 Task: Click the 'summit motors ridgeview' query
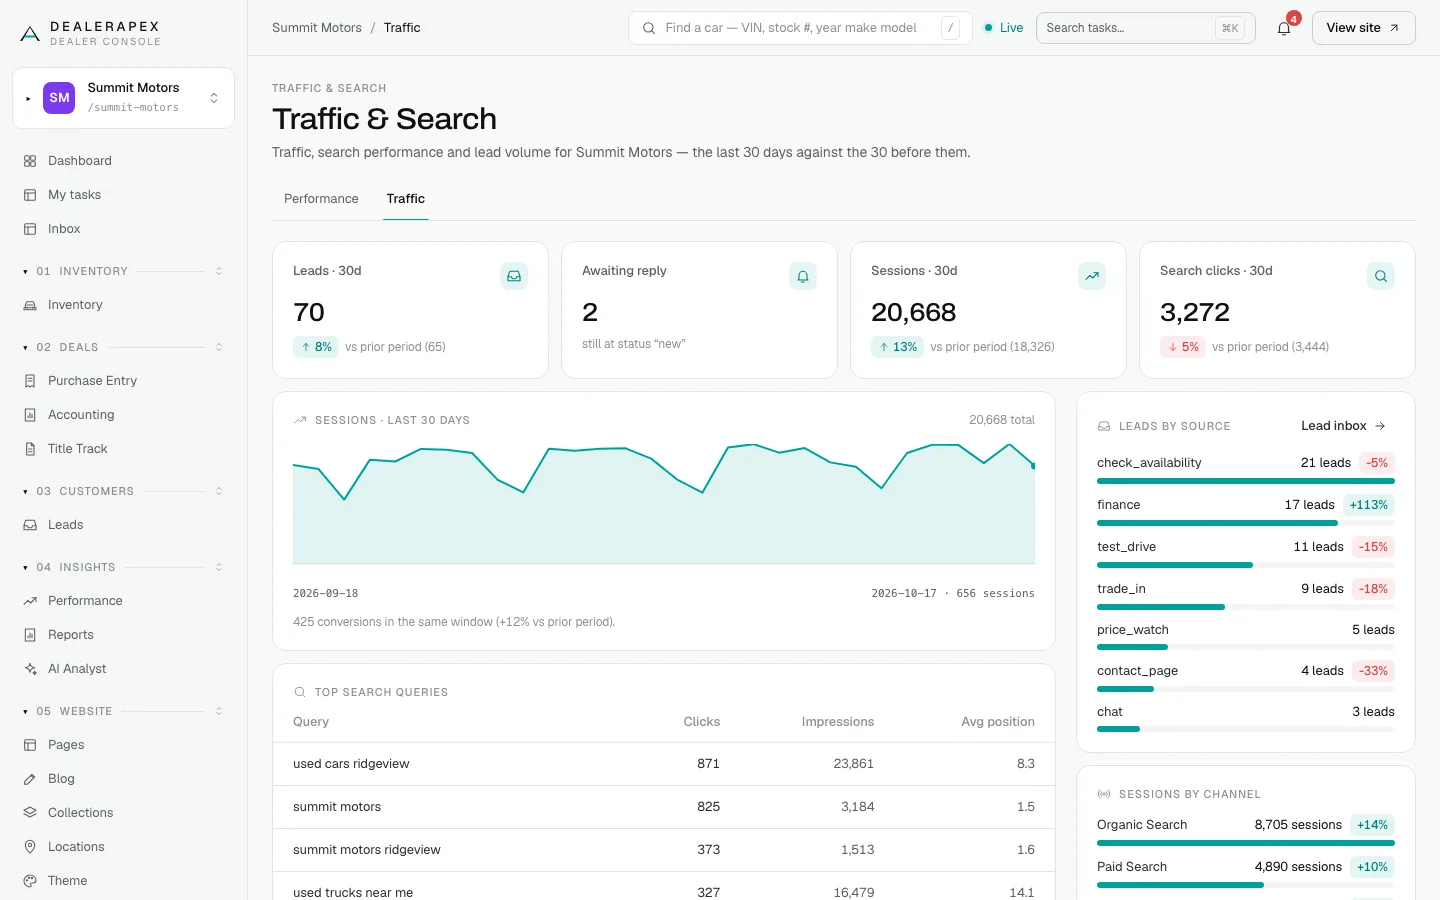click(x=367, y=850)
